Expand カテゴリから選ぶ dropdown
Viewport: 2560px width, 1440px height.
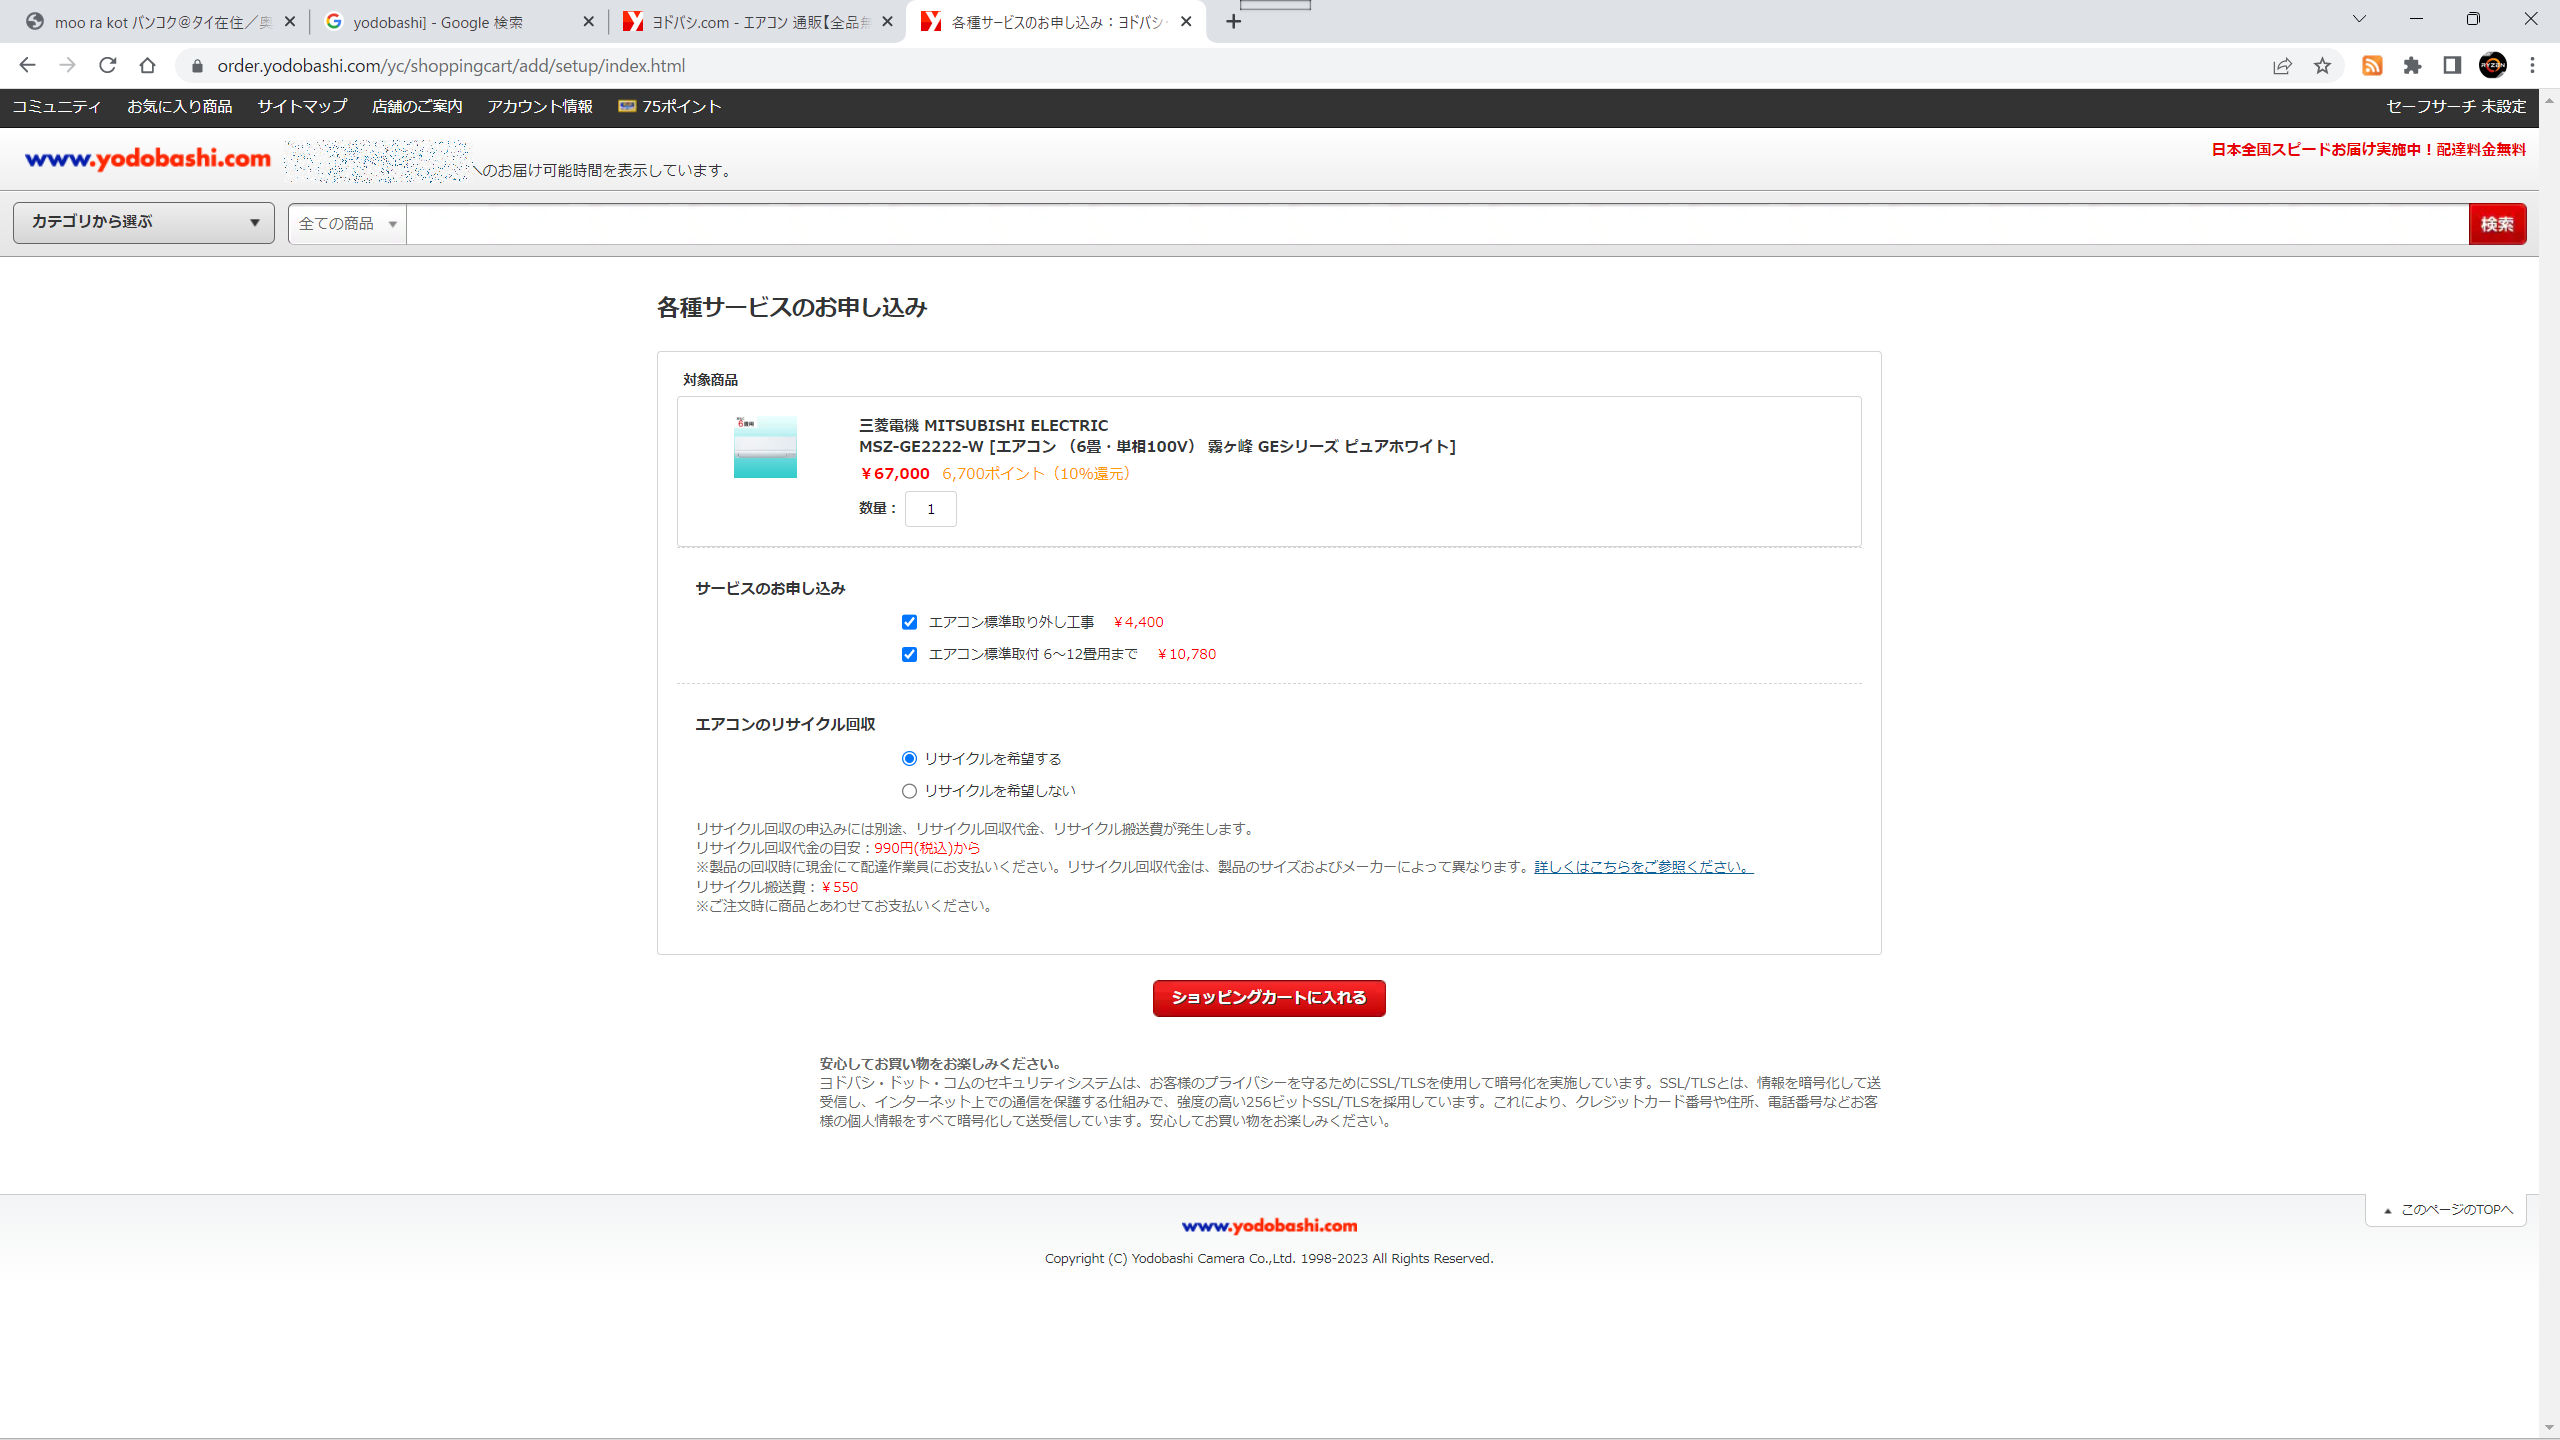(x=144, y=222)
